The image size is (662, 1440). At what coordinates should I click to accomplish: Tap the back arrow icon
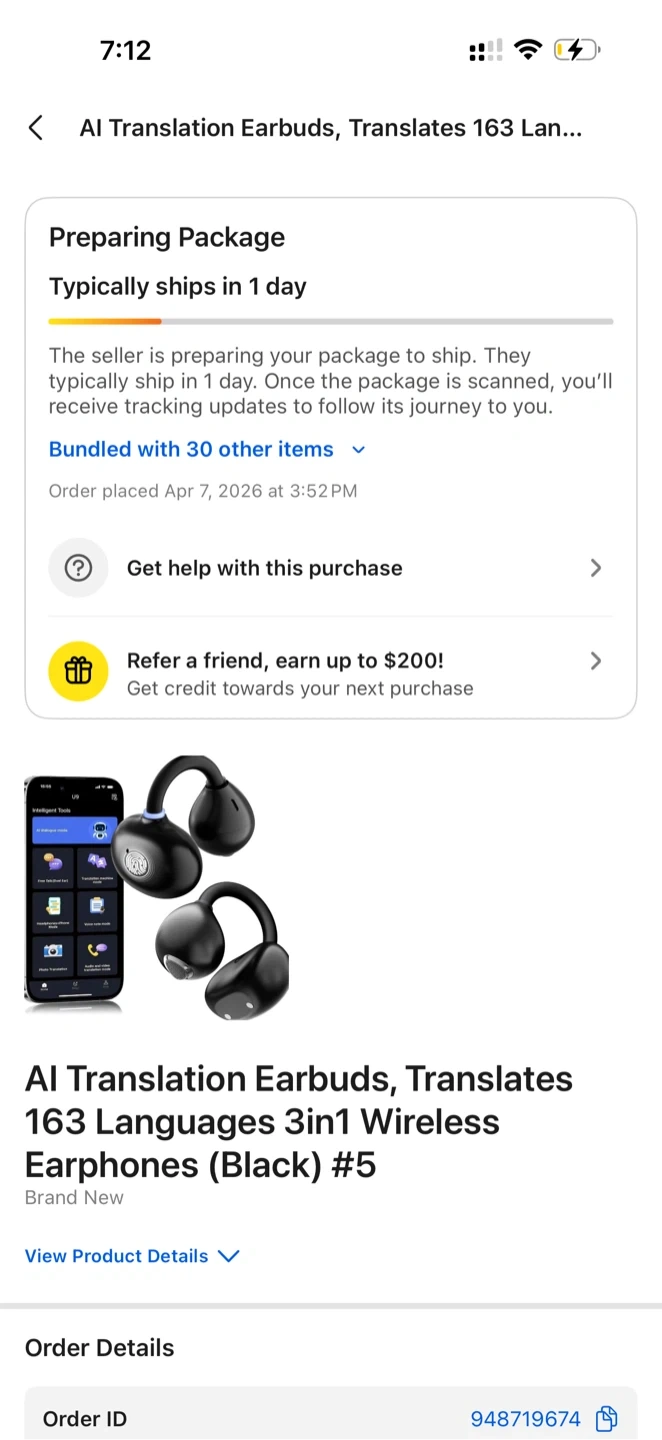coord(36,128)
